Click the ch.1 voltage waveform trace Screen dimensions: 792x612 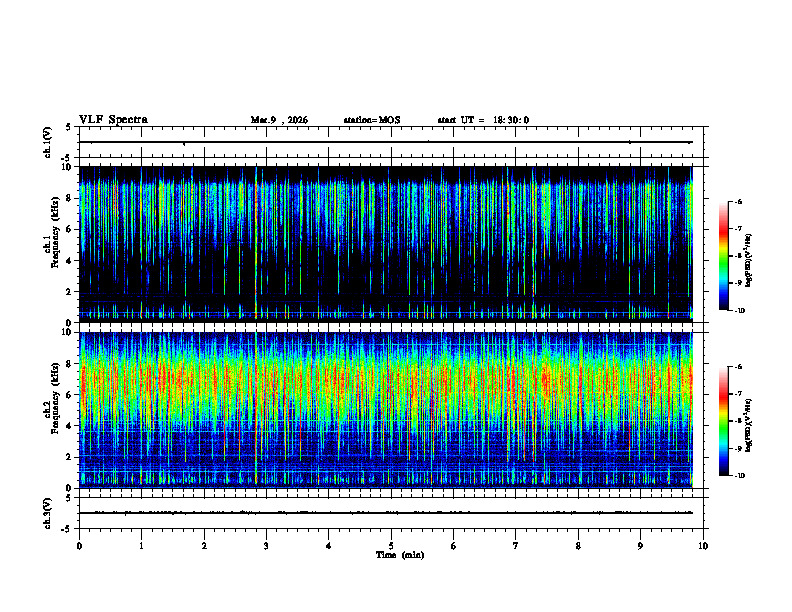[x=386, y=142]
